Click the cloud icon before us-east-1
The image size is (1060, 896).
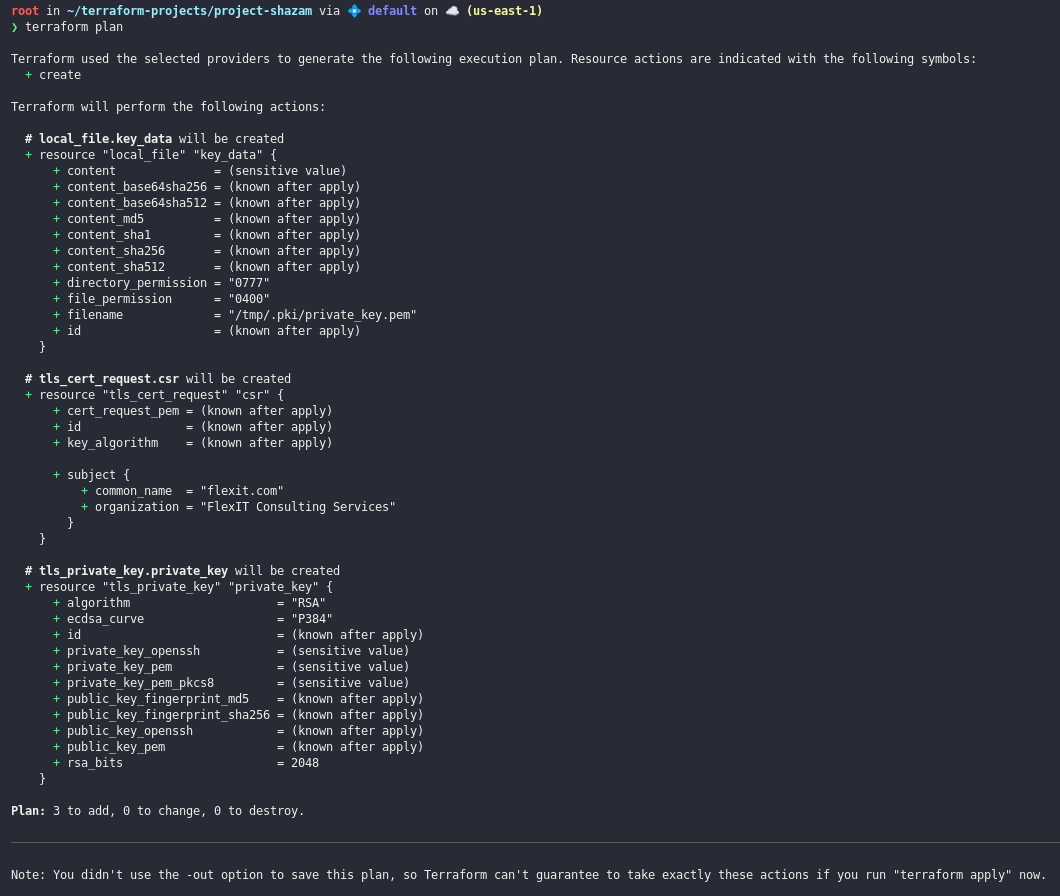pyautogui.click(x=452, y=11)
